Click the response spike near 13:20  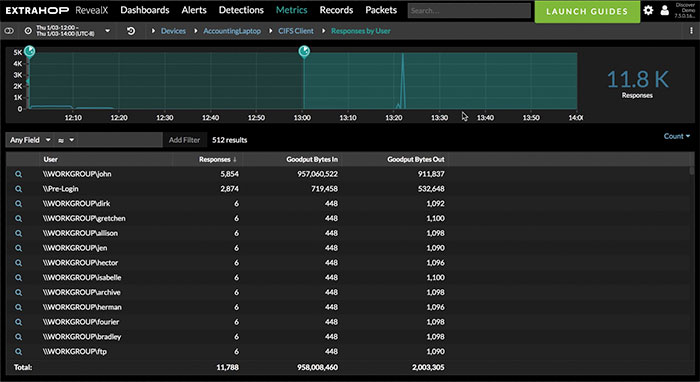403,80
